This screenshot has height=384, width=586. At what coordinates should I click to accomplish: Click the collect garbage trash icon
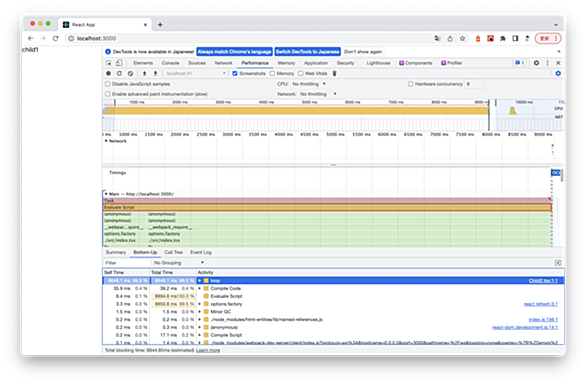click(334, 74)
